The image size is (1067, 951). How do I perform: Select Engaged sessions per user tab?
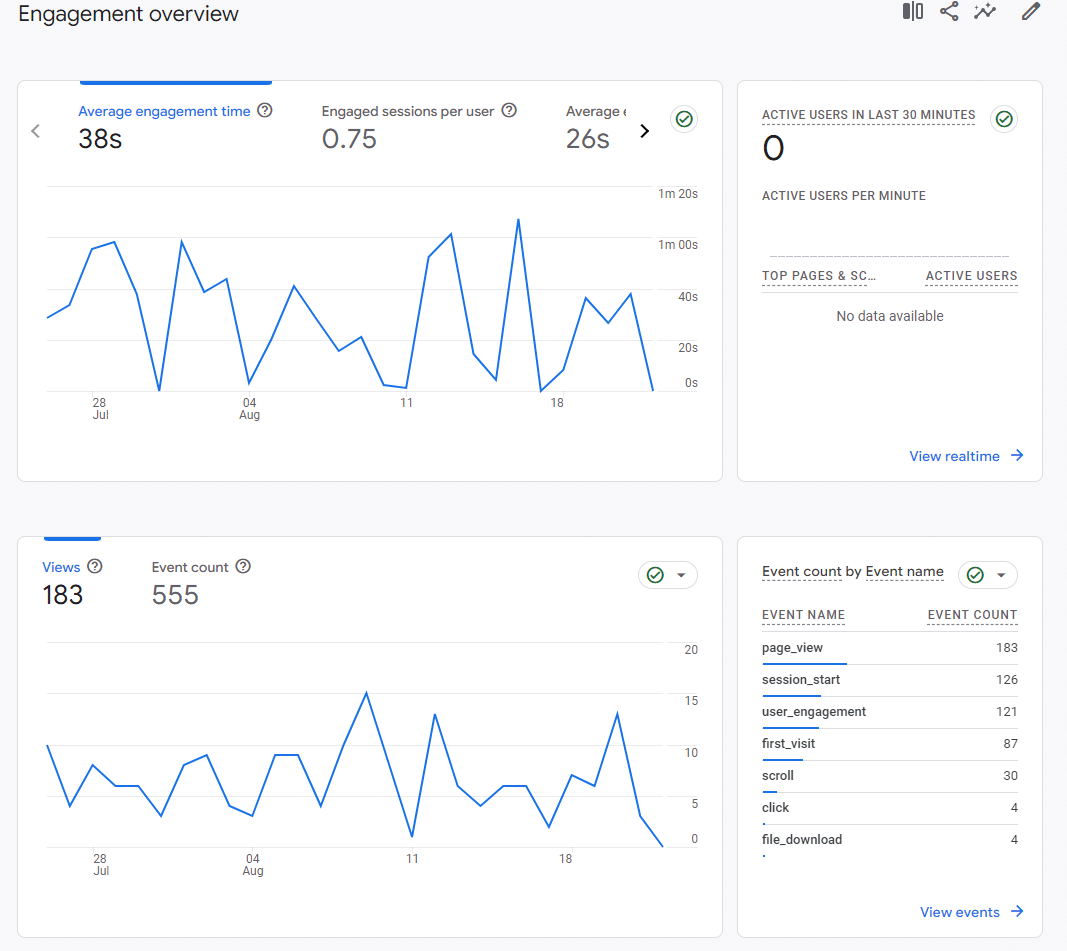[x=419, y=126]
